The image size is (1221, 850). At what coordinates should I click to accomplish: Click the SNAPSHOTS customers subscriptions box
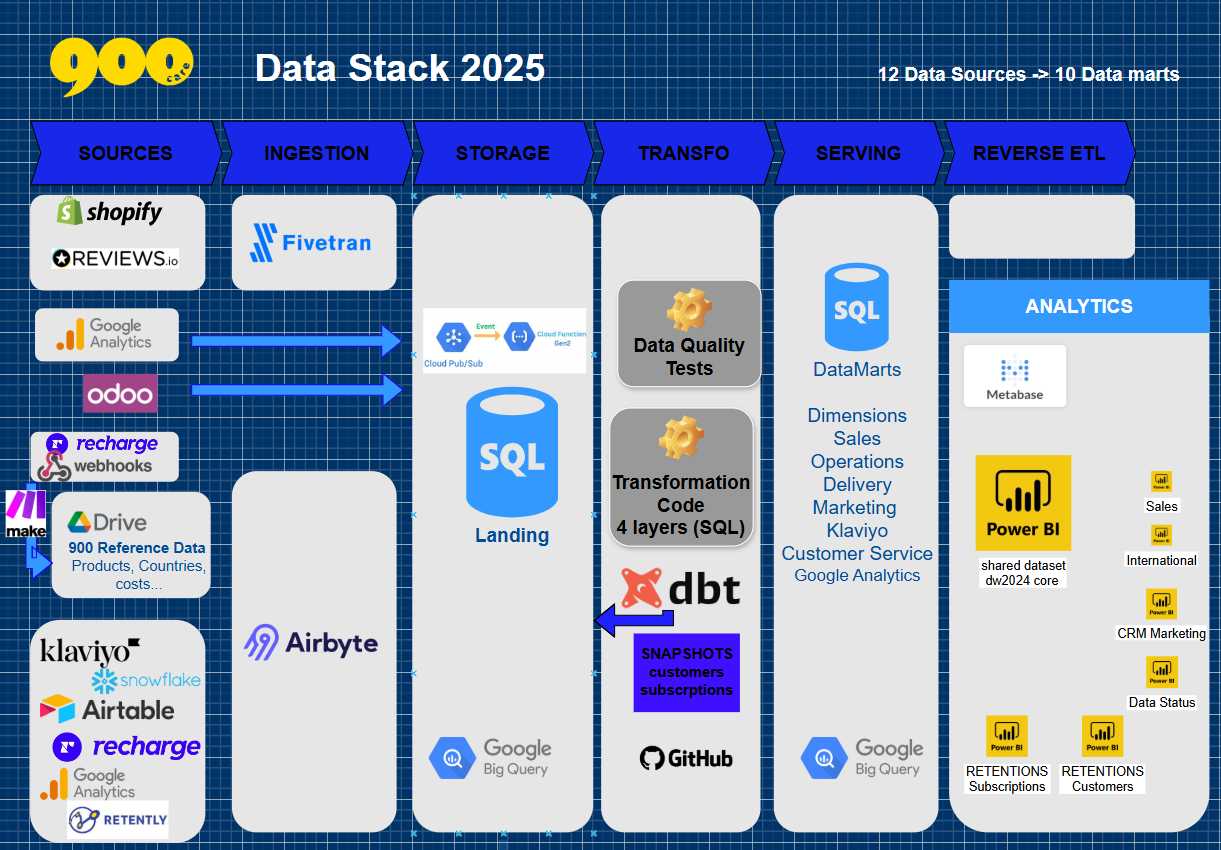(x=686, y=672)
